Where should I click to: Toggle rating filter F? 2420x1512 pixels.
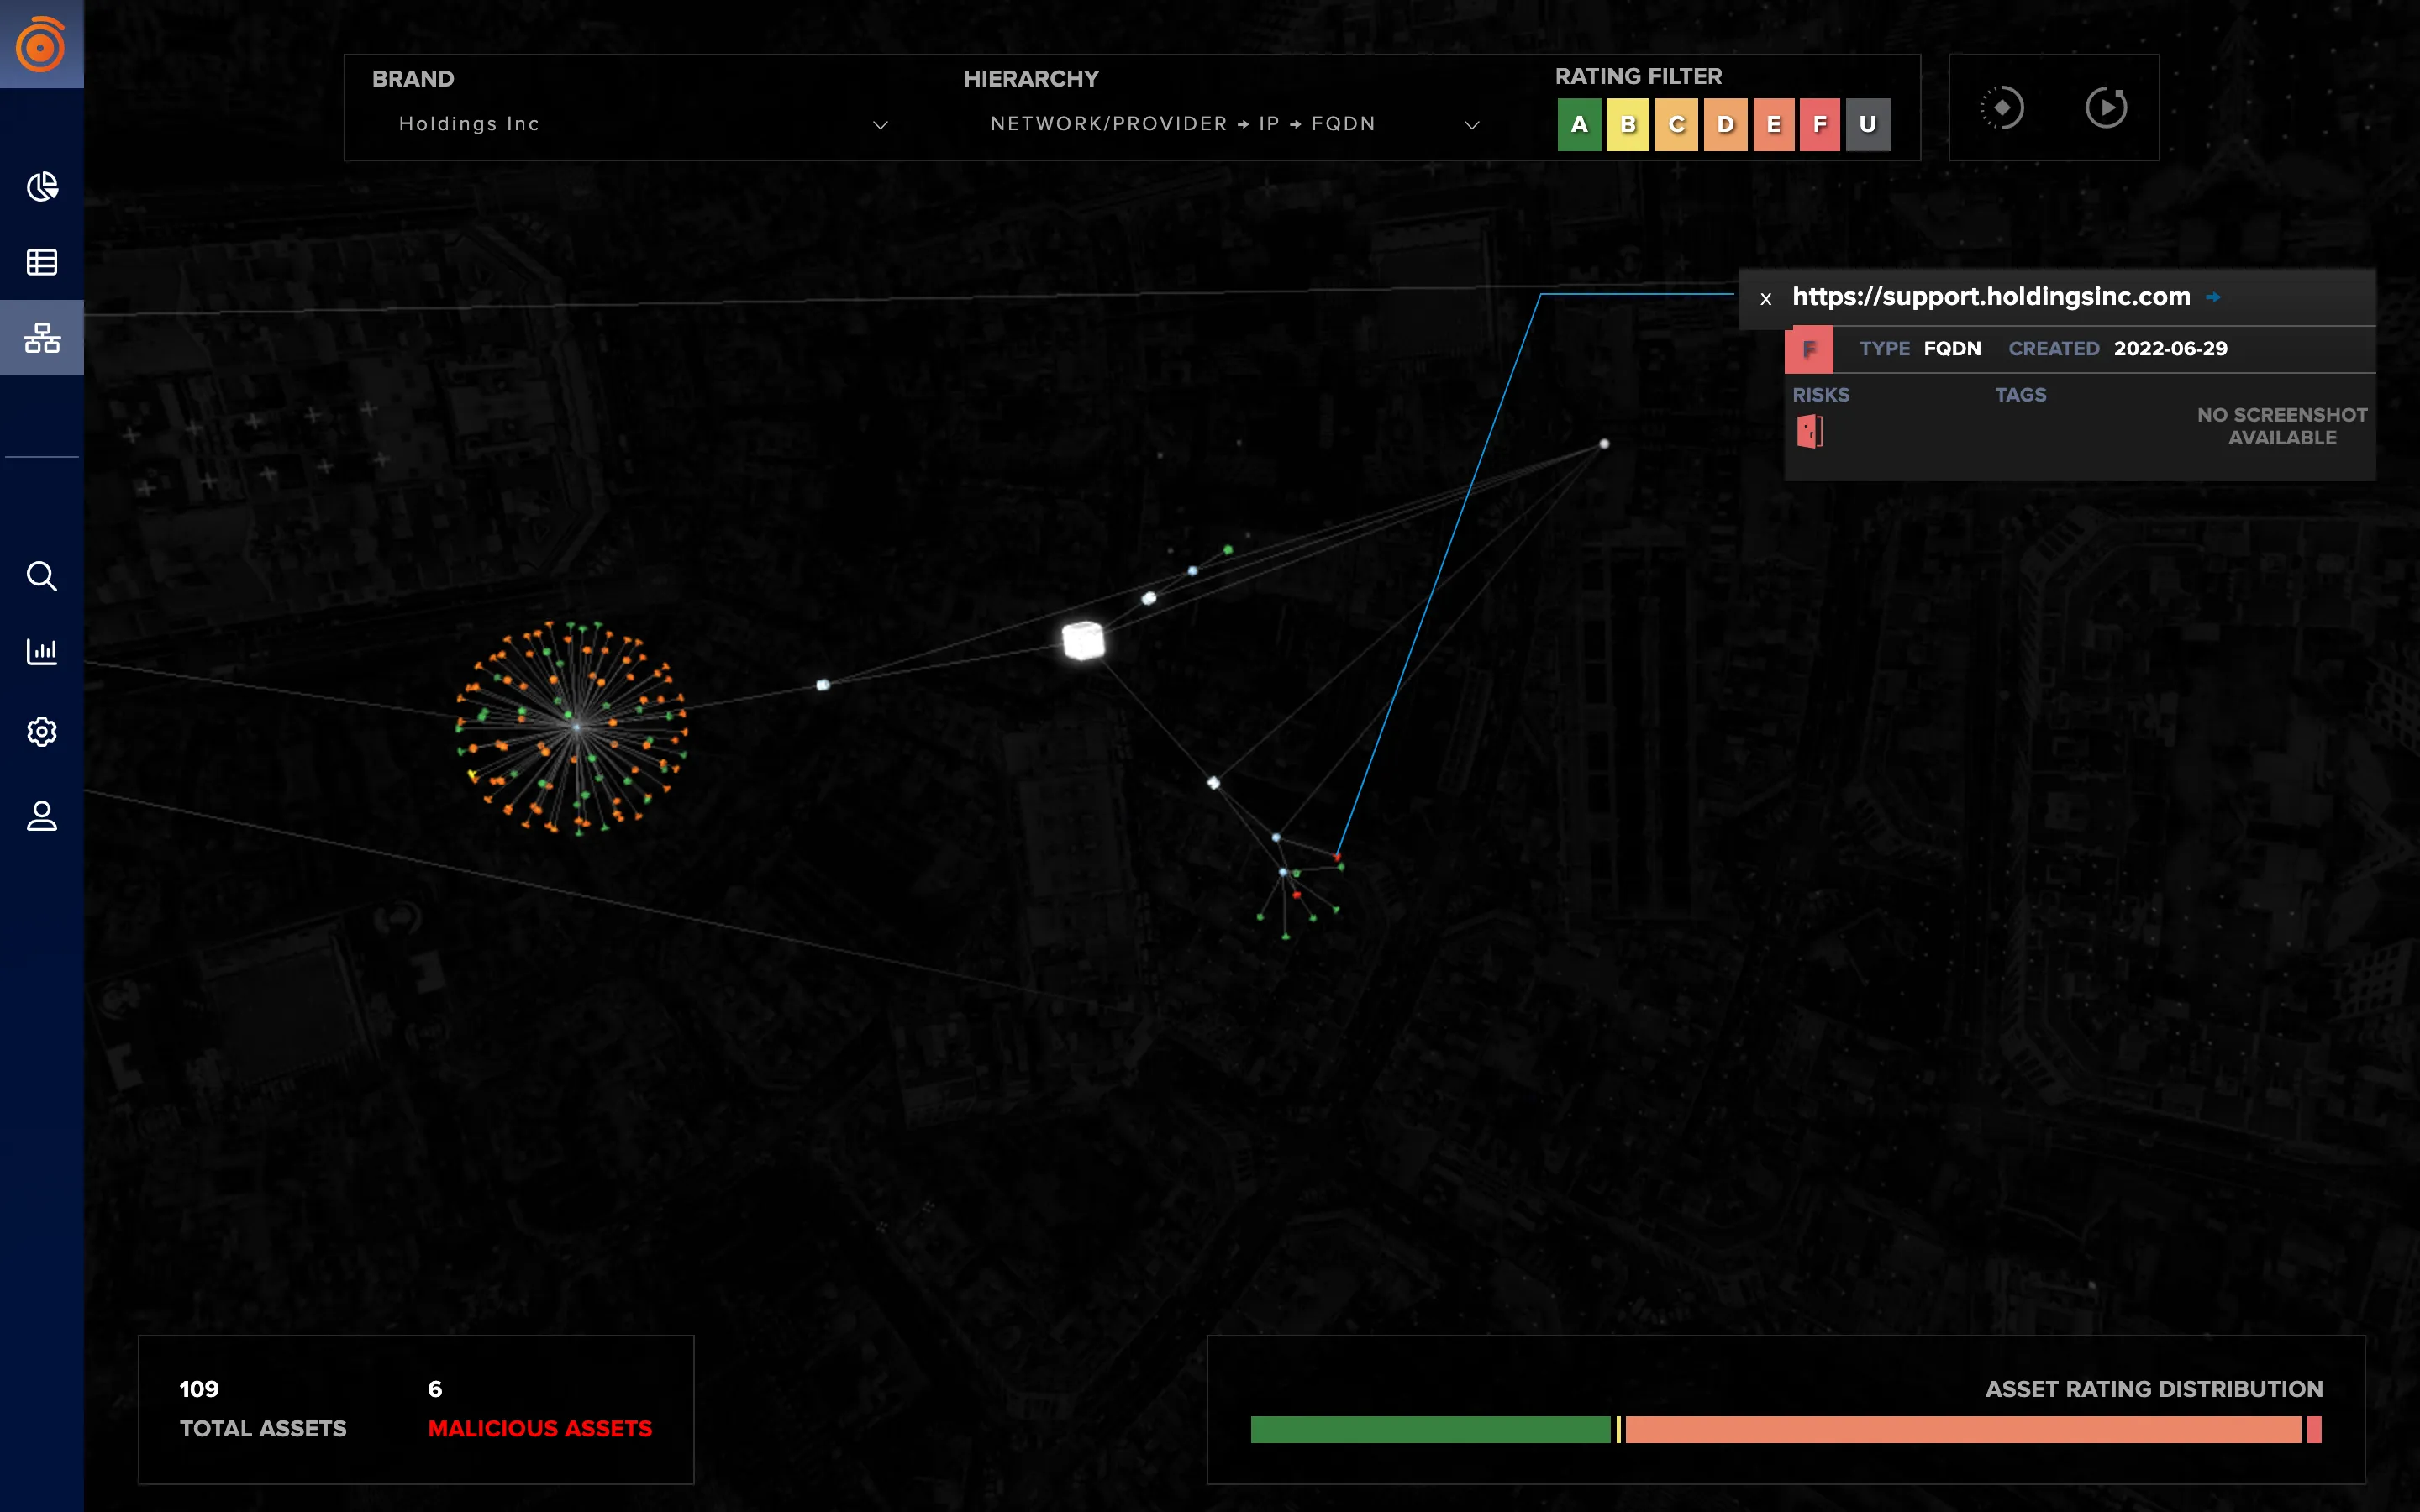coord(1820,124)
